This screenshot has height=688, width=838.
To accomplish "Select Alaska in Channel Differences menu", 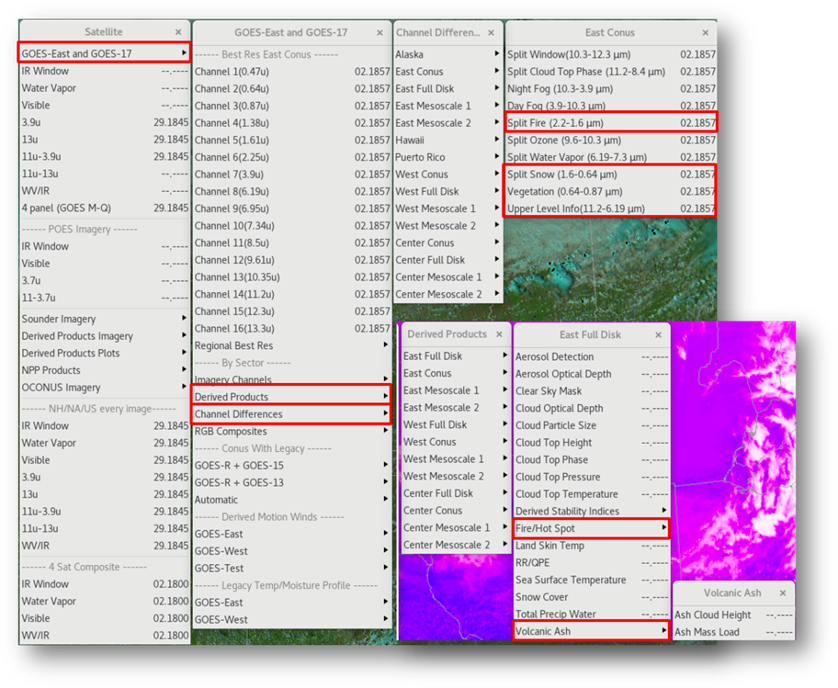I will coord(448,54).
